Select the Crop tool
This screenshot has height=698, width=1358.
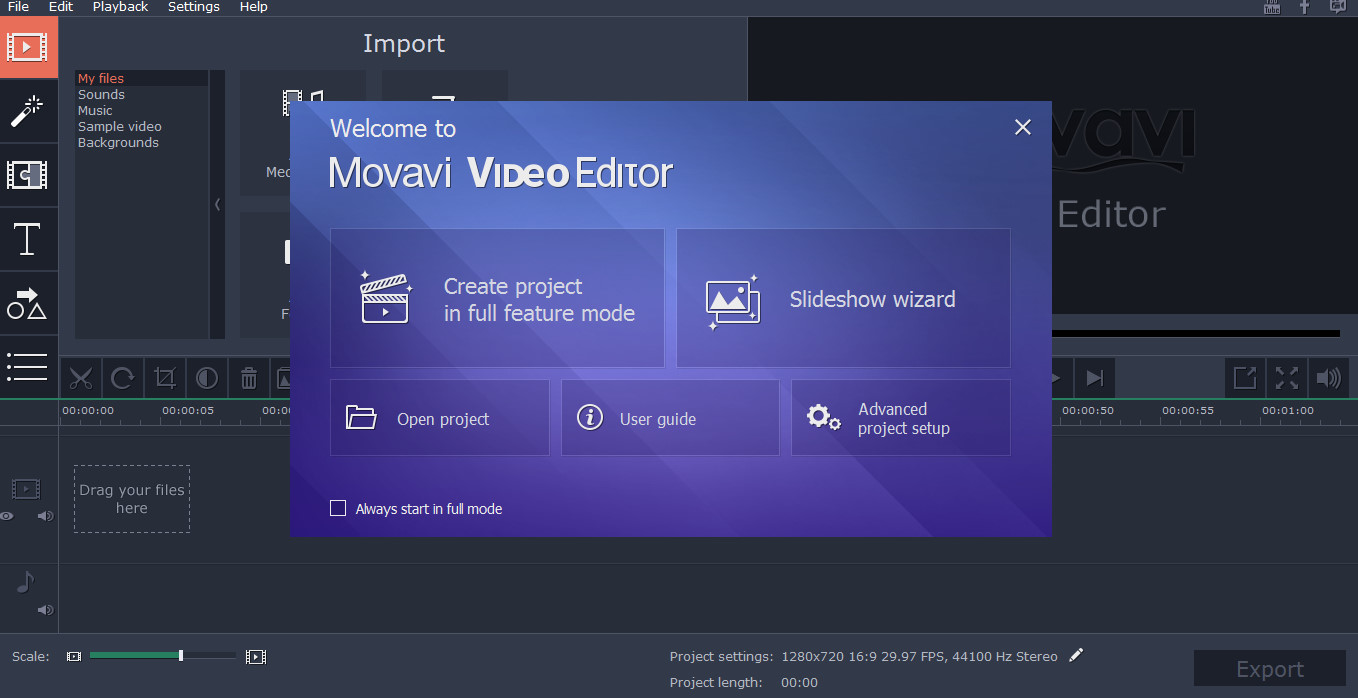point(165,378)
